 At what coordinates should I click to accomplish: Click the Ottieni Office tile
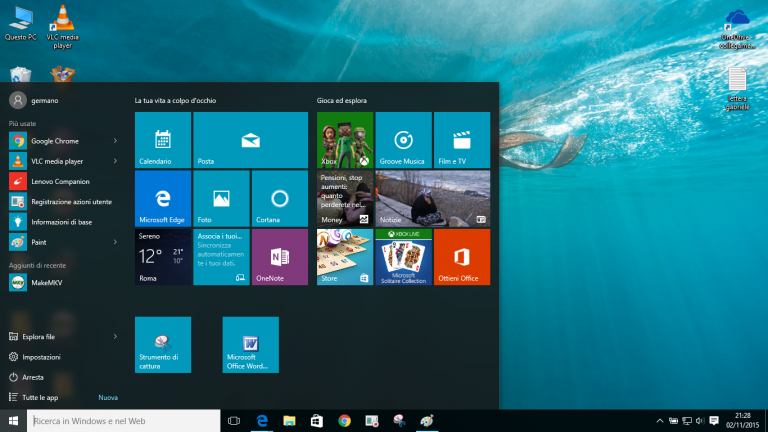[461, 257]
